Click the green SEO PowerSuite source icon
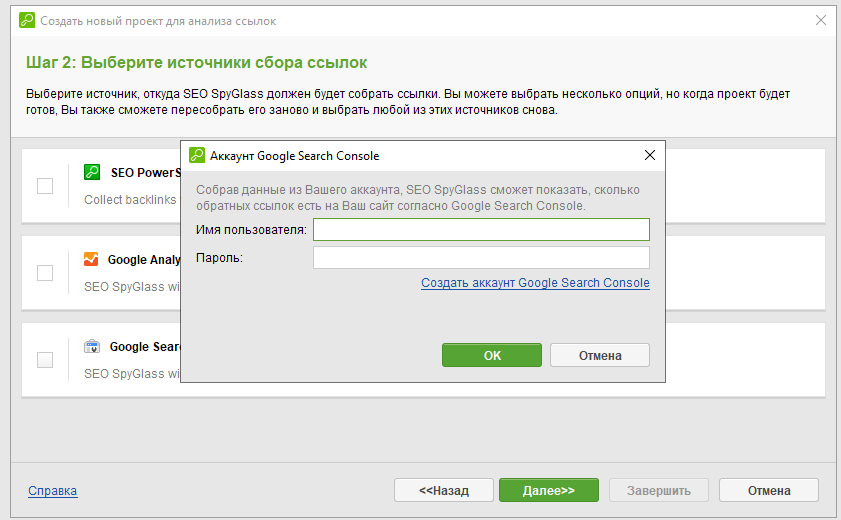841x520 pixels. pyautogui.click(x=92, y=172)
